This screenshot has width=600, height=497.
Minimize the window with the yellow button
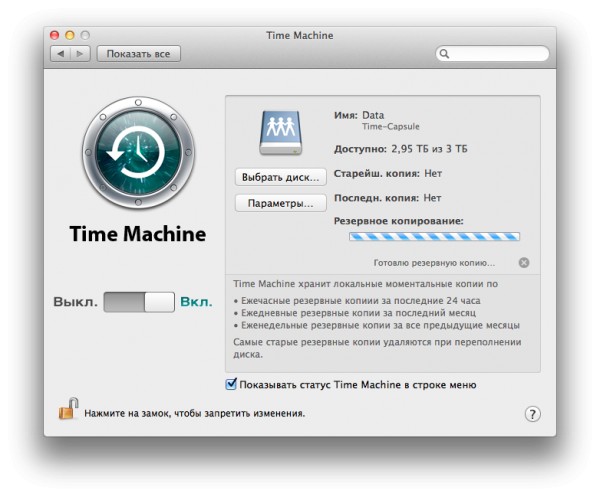70,35
